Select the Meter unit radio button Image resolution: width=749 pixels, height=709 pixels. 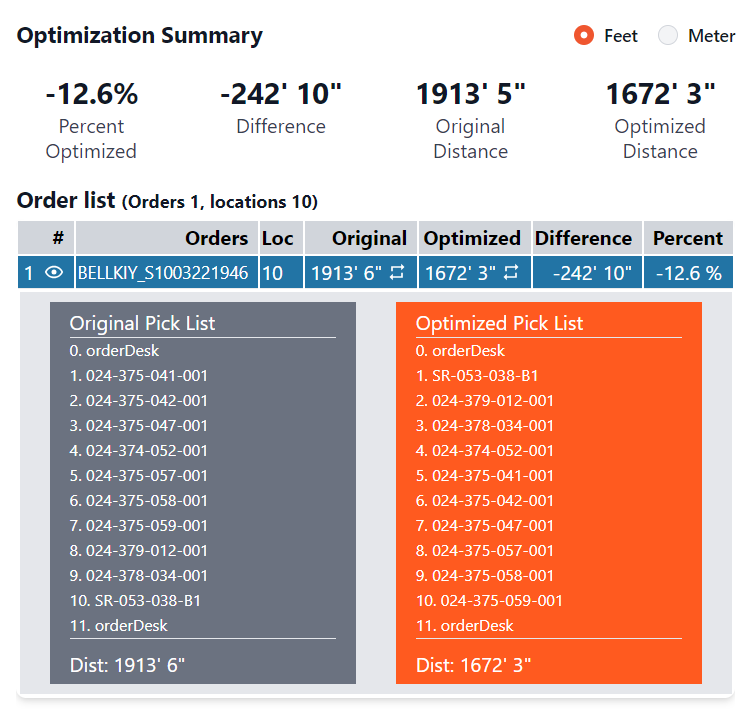coord(668,36)
